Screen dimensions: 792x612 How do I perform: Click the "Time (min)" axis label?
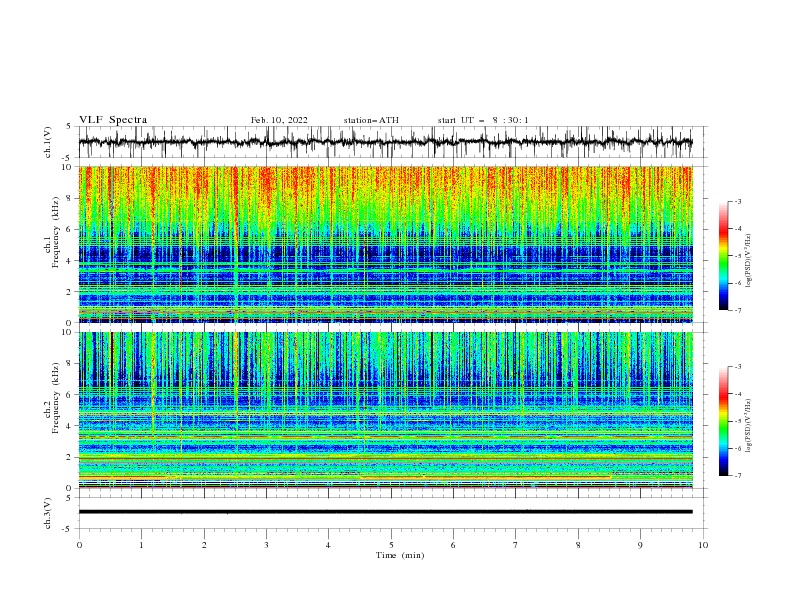[x=400, y=555]
